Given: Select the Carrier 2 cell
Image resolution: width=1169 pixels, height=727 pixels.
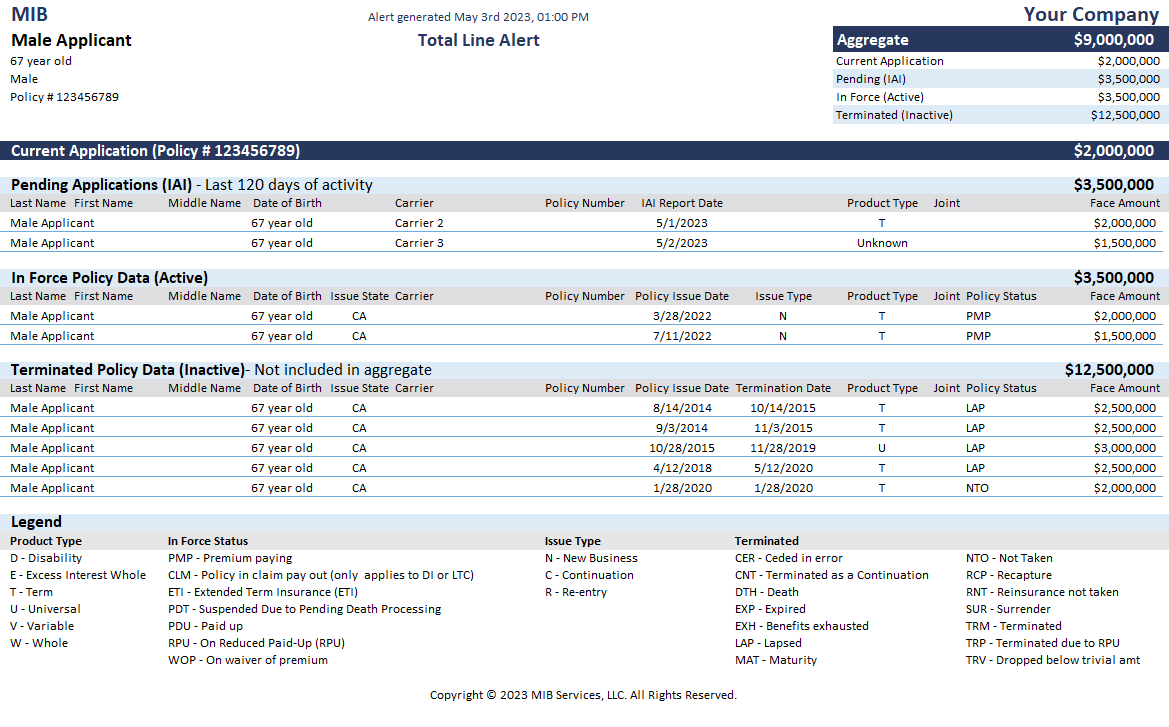Looking at the screenshot, I should [x=419, y=223].
